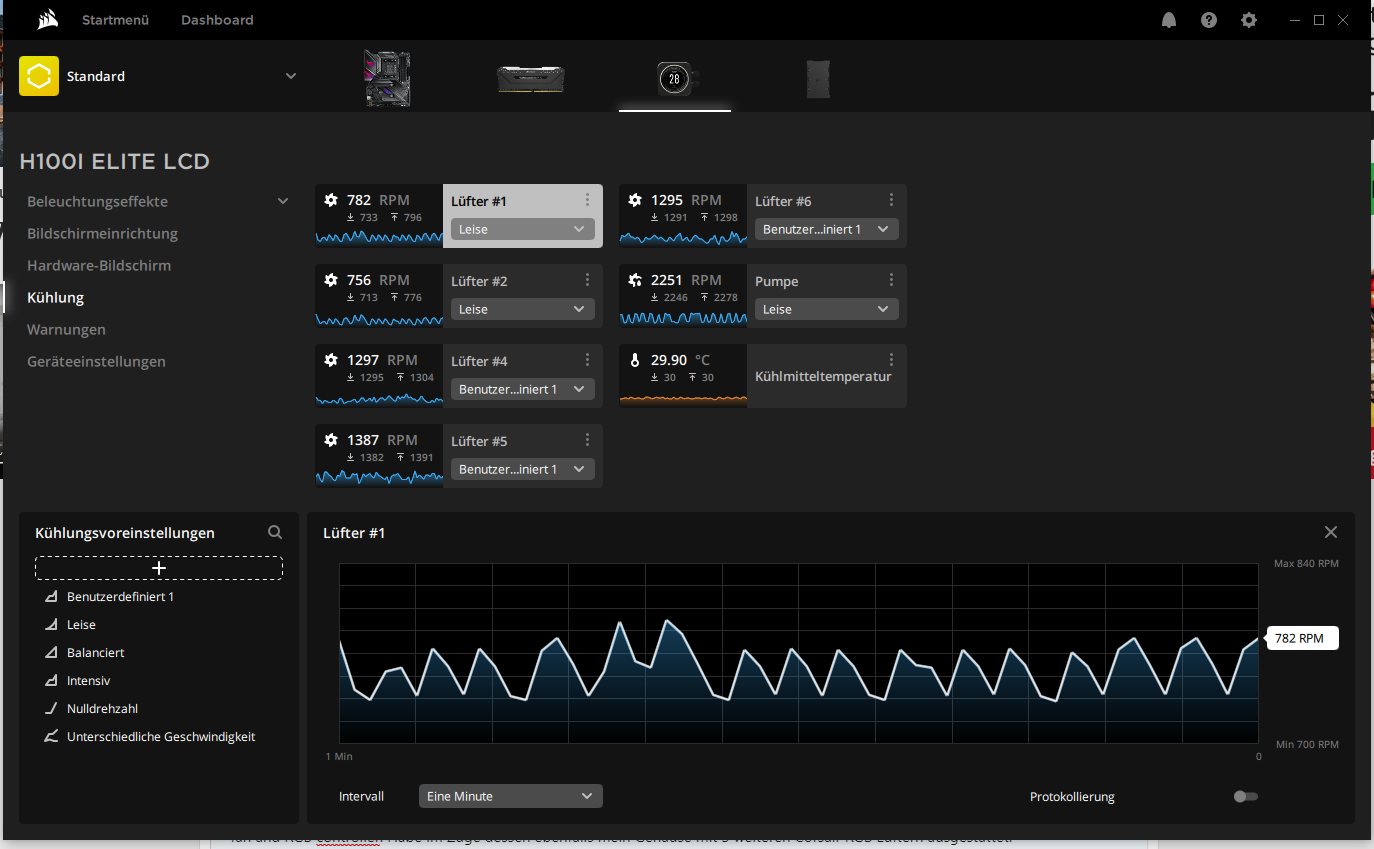Select the greyed-out fourth device icon
The width and height of the screenshot is (1374, 849).
pos(818,79)
